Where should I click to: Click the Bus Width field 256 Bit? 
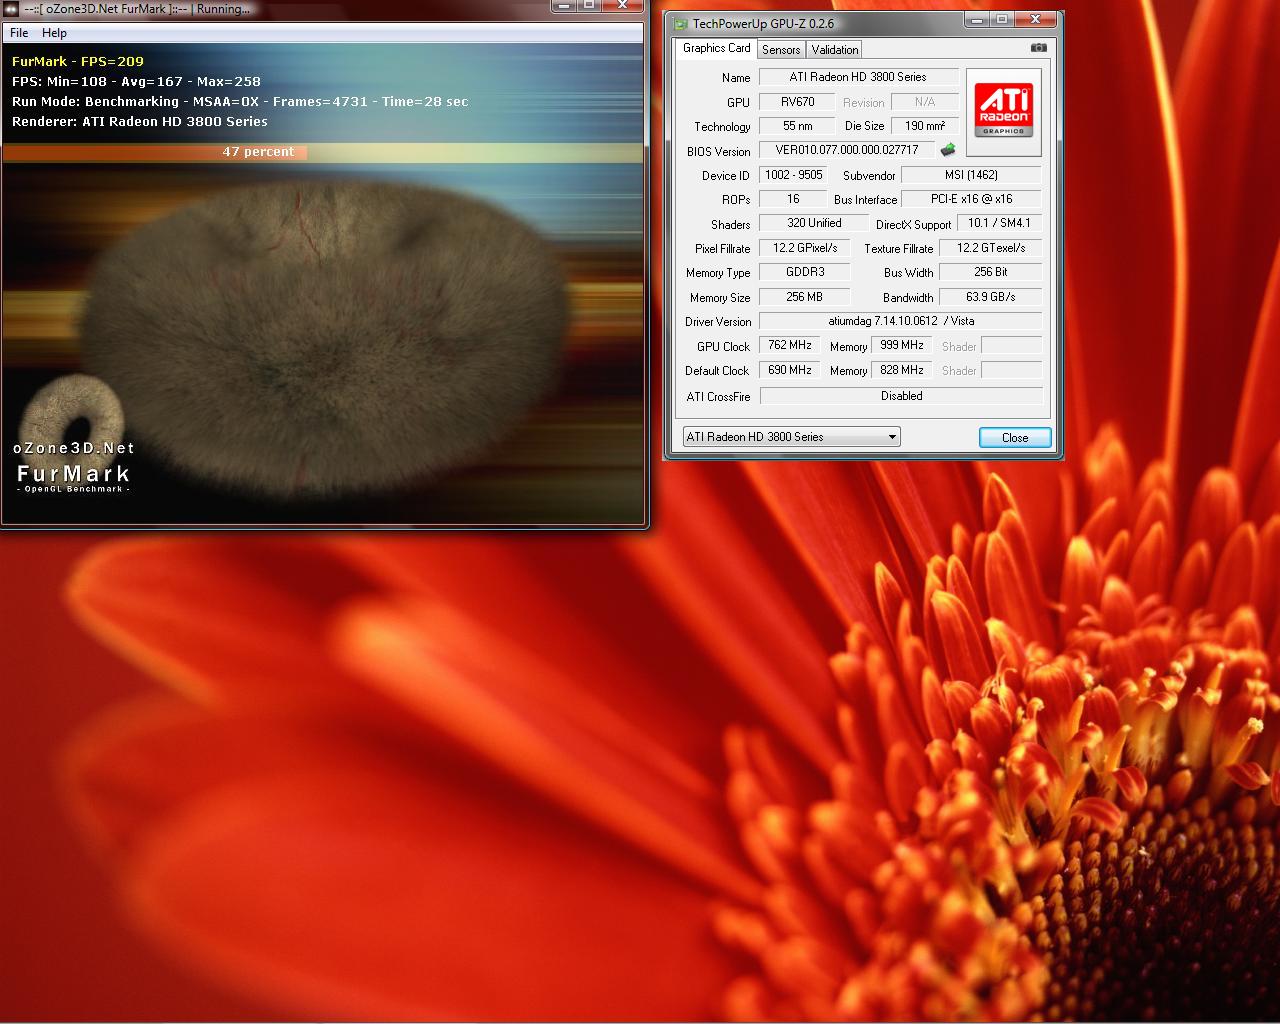(x=991, y=272)
